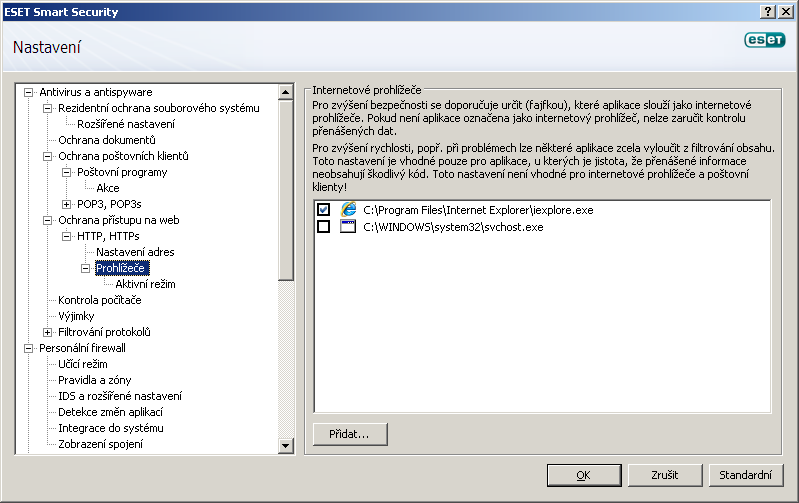Confirm settings with OK button
The height and width of the screenshot is (503, 799).
(x=584, y=475)
